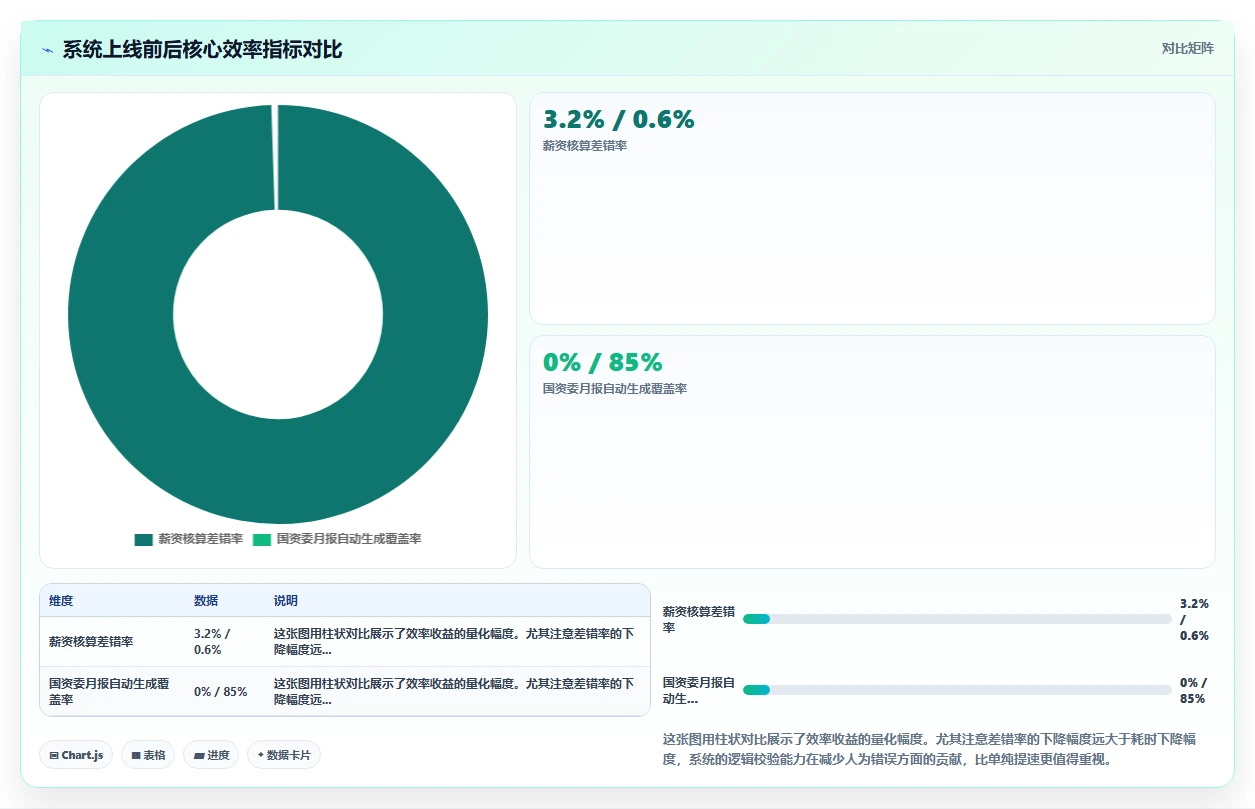Click the explanatory paragraph under the progress bars
The height and width of the screenshot is (809, 1255).
point(930,749)
